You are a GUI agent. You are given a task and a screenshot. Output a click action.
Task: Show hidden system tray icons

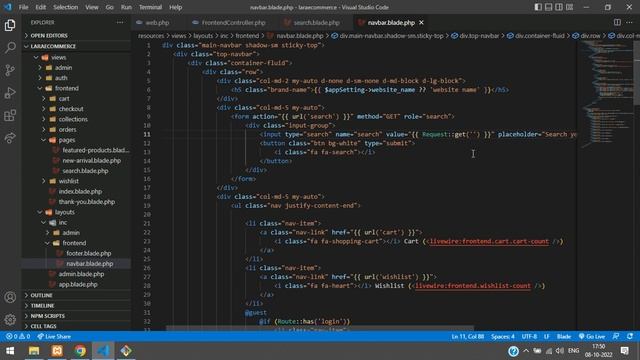(526, 351)
